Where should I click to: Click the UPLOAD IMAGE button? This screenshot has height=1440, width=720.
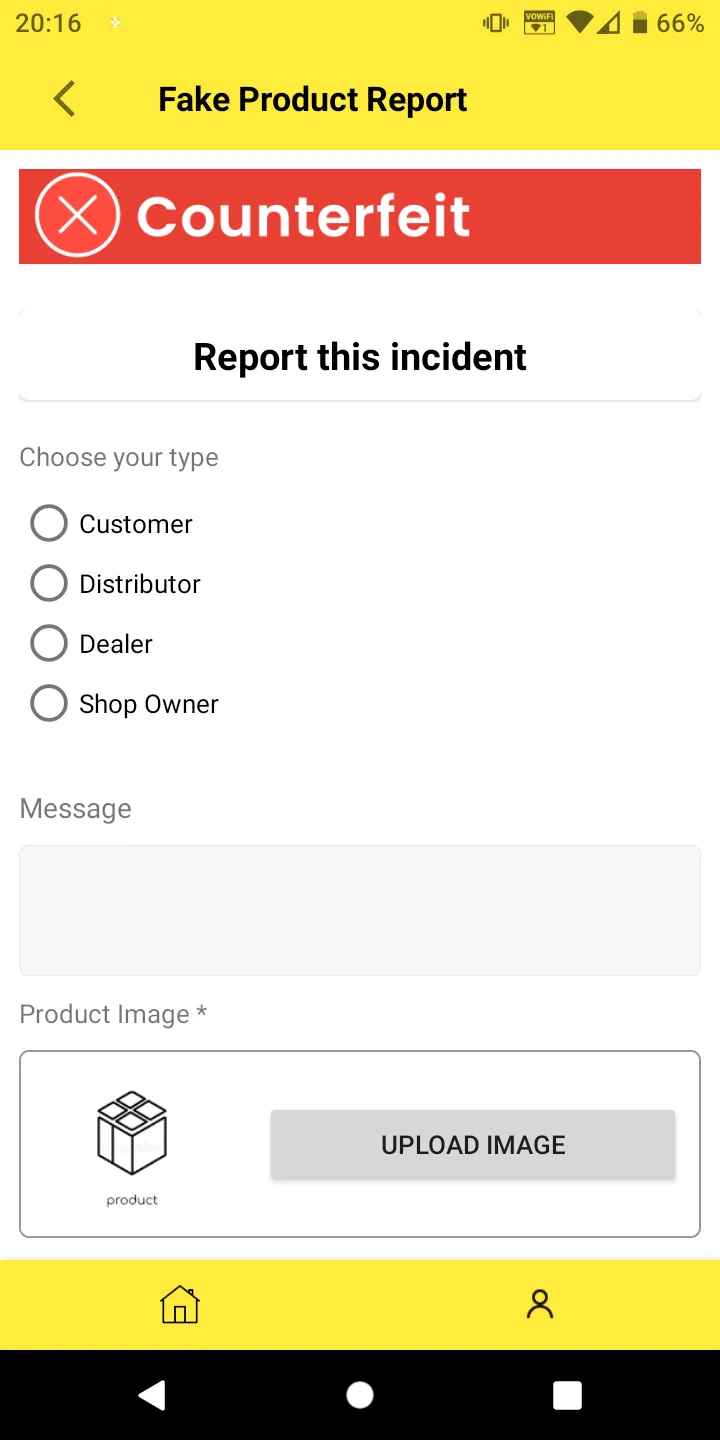[473, 1144]
